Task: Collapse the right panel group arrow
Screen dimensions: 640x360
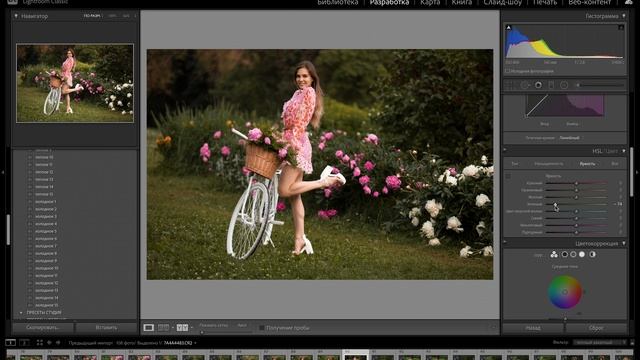Action: pos(637,172)
